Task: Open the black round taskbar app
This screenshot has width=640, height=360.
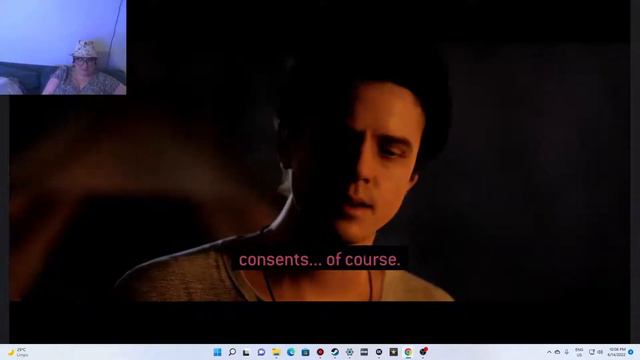Action: [379, 352]
